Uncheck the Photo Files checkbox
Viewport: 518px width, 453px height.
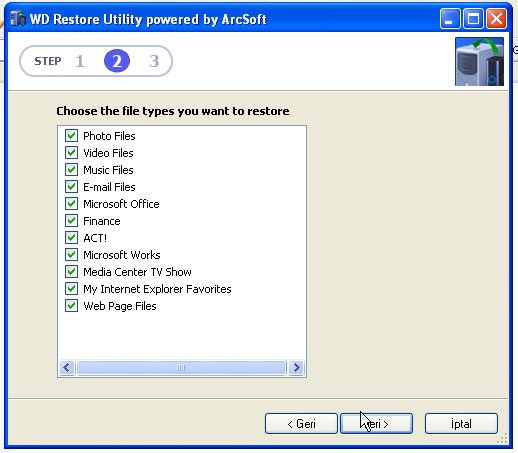[x=71, y=136]
